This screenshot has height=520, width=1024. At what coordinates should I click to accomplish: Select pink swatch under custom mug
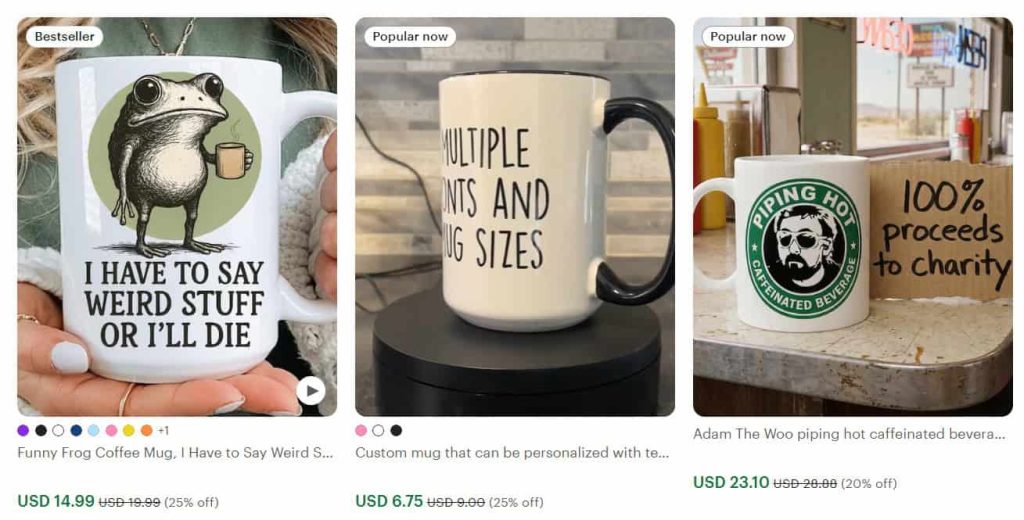click(x=361, y=431)
